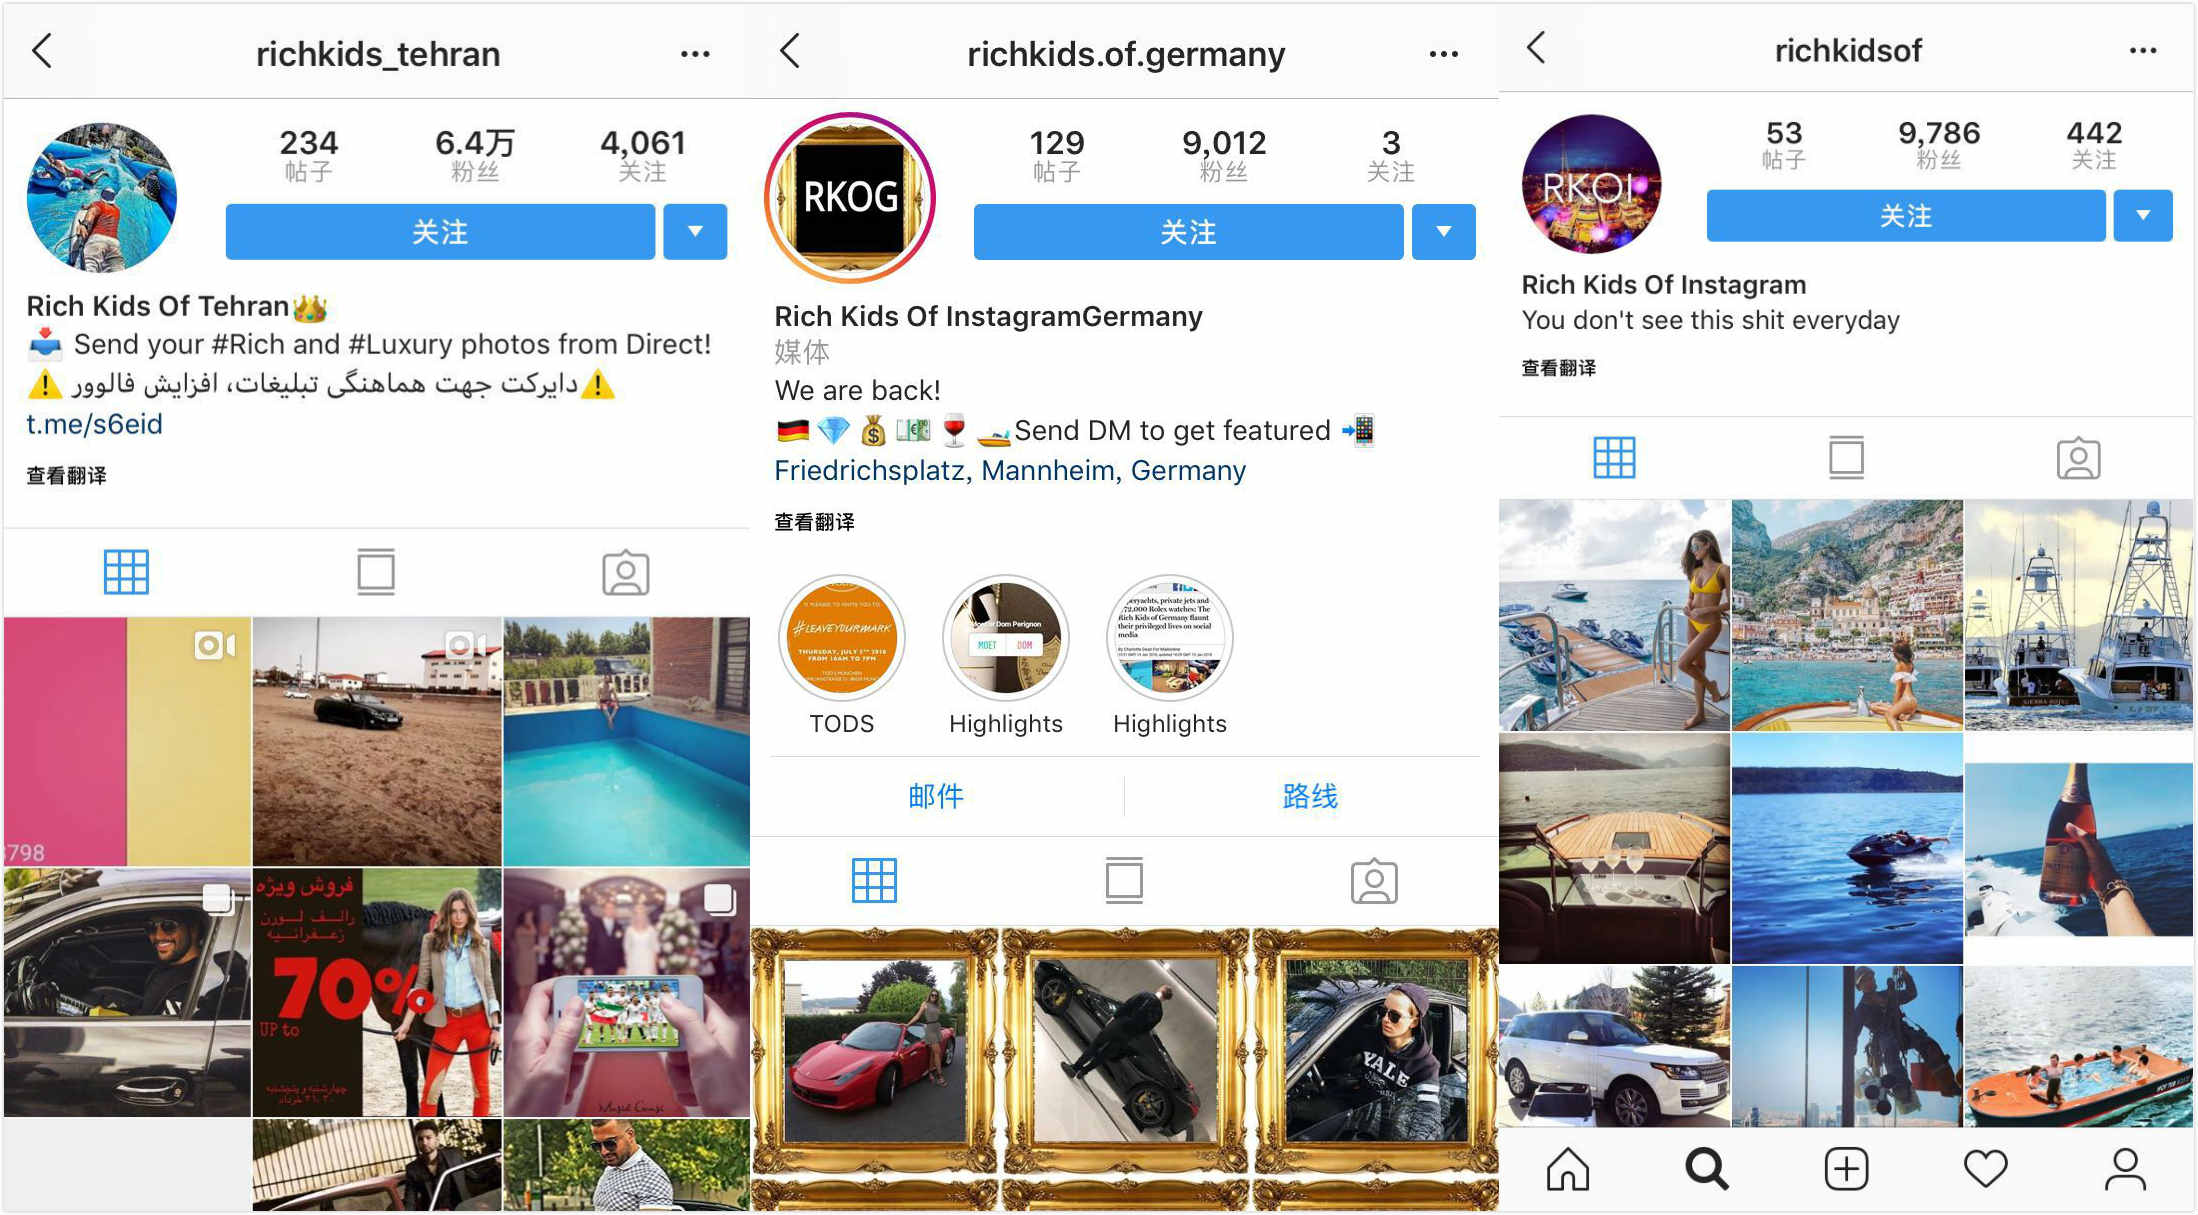Screen dimensions: 2198x1215
Task: Open tagged photos tab on richkidsof
Action: (2078, 458)
